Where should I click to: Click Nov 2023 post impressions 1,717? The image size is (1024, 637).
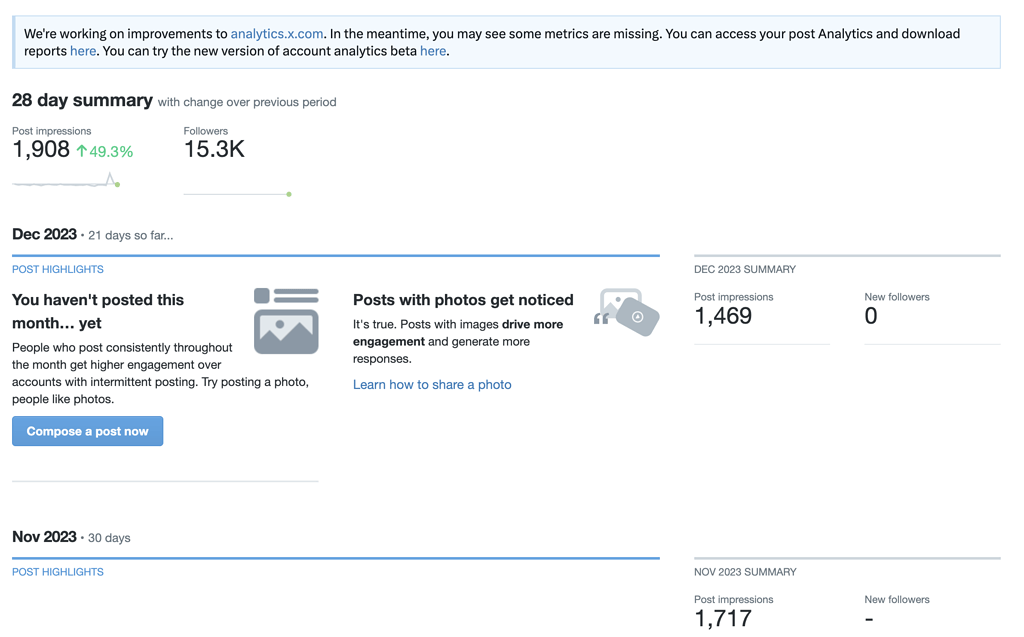click(723, 618)
